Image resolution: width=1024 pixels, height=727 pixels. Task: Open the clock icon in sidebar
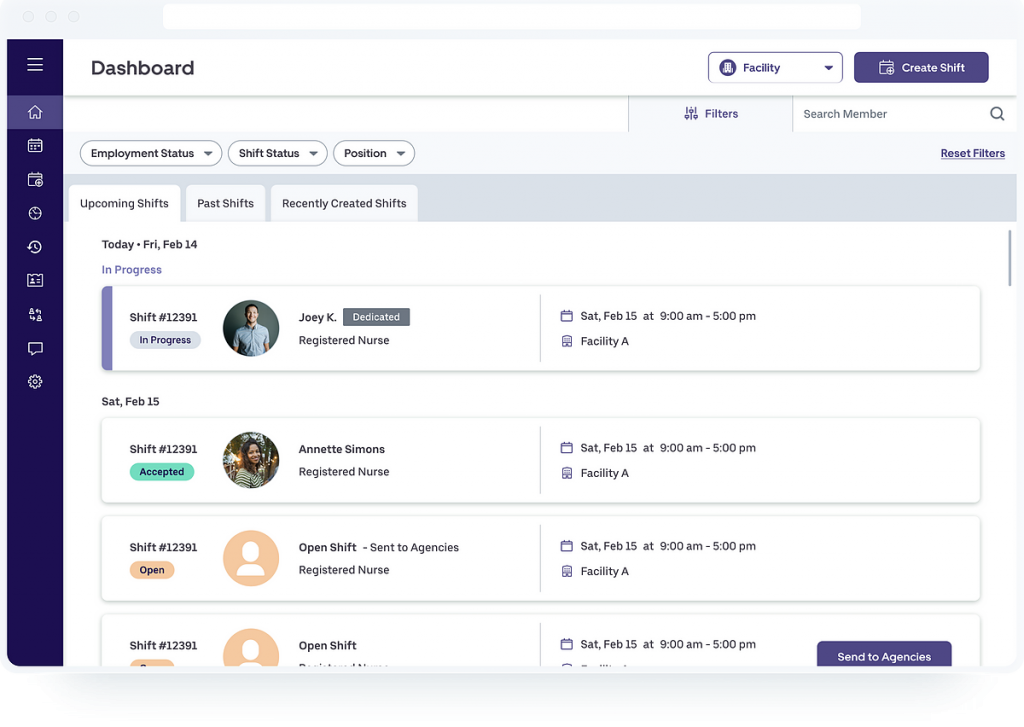pos(35,213)
